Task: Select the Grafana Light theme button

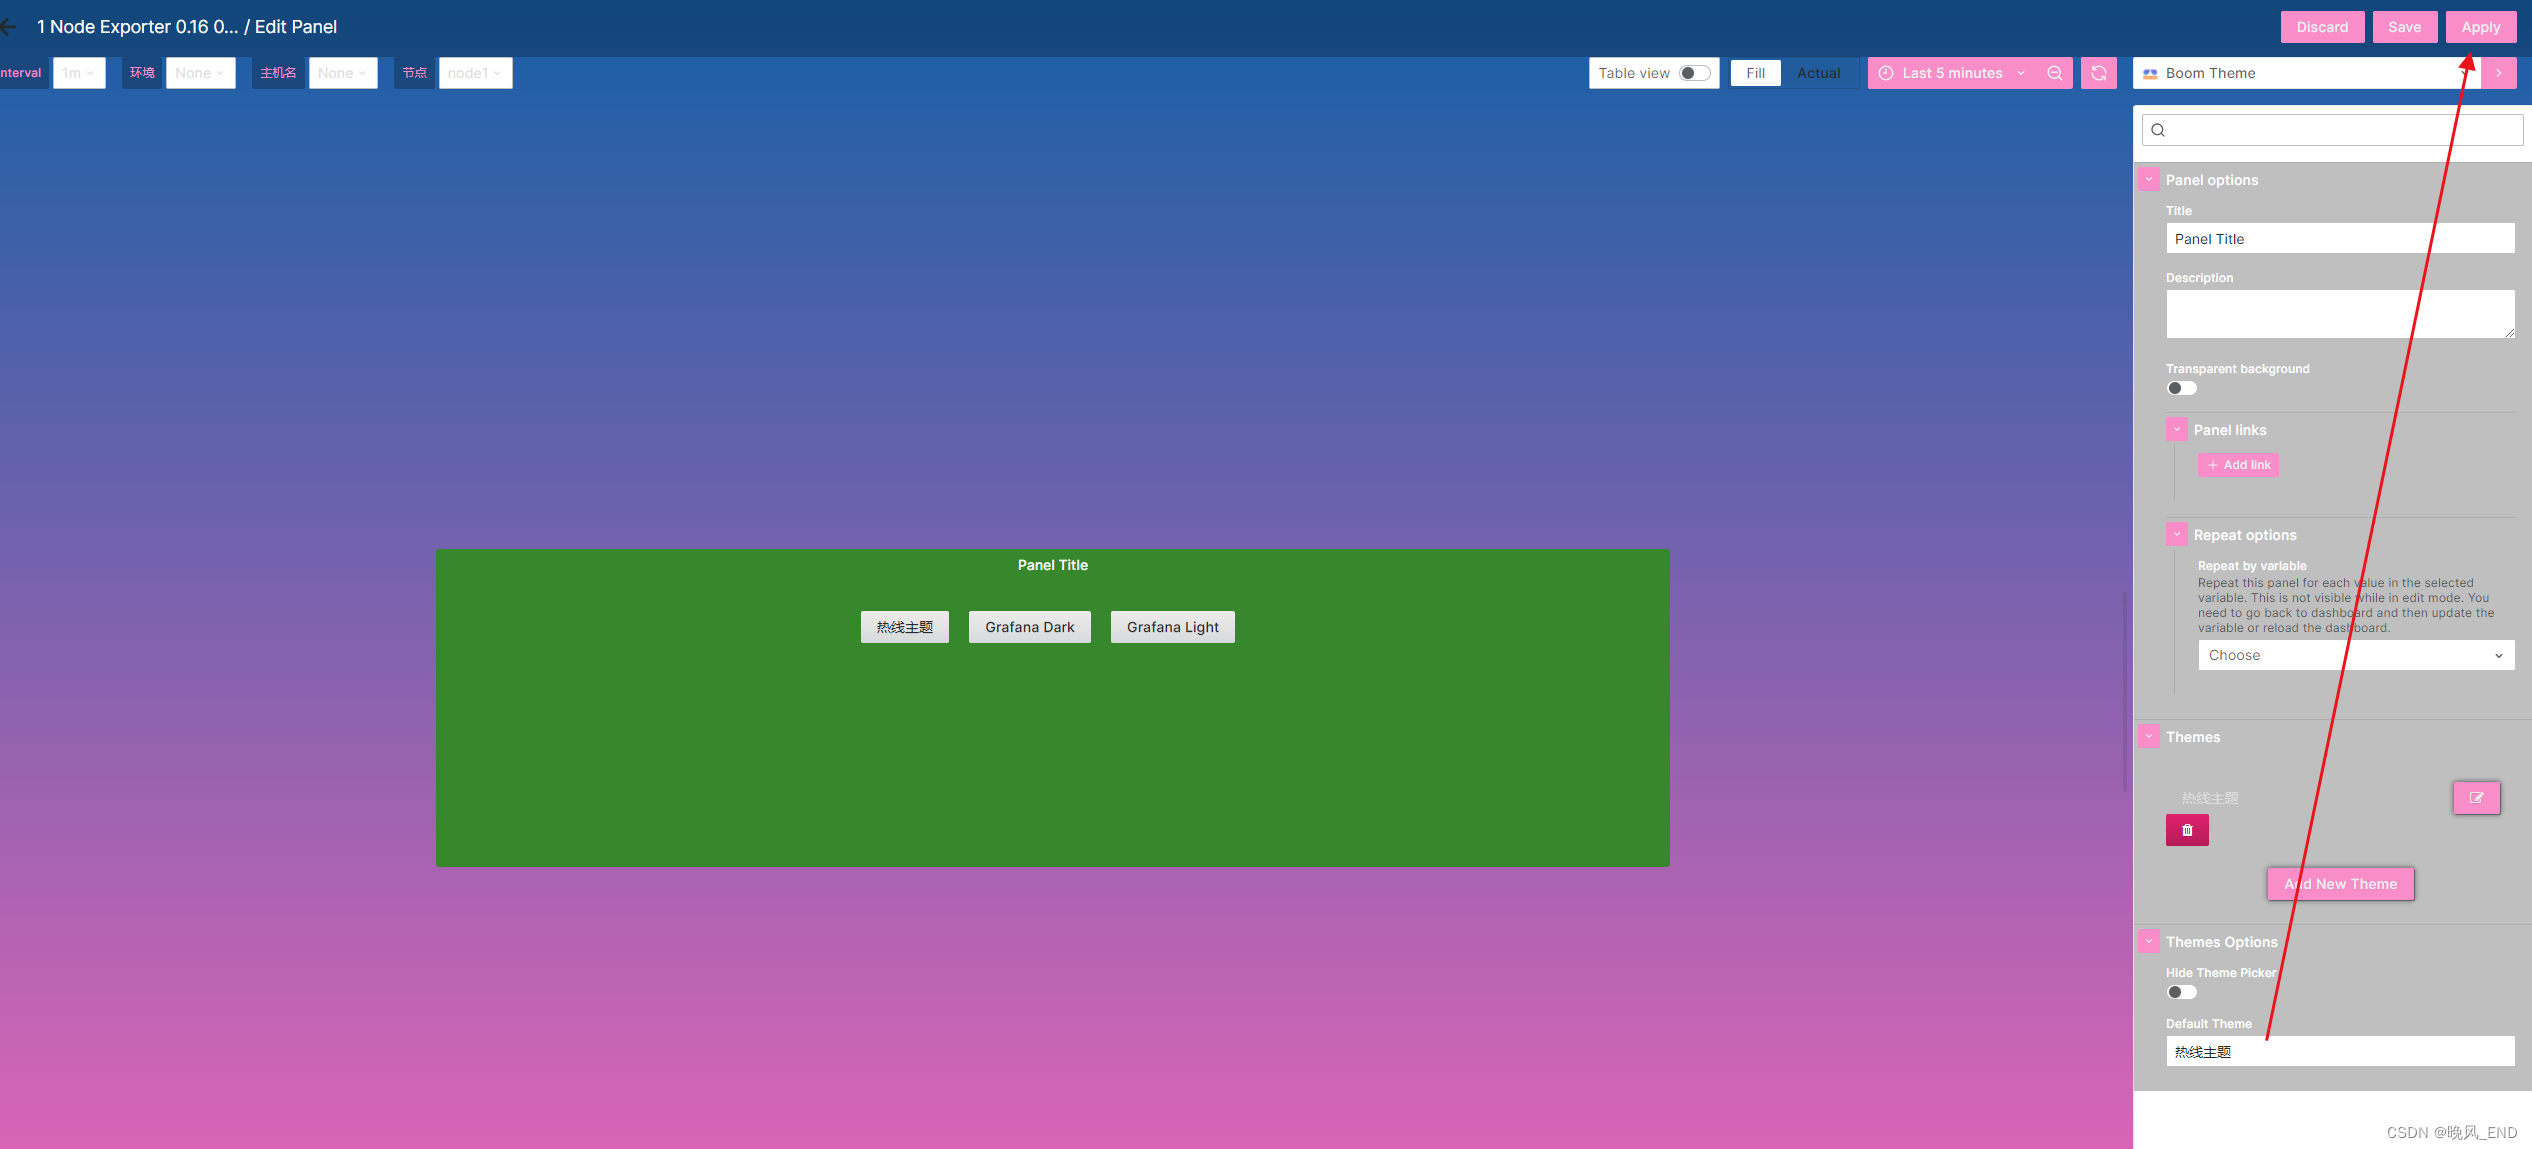Action: pos(1172,626)
